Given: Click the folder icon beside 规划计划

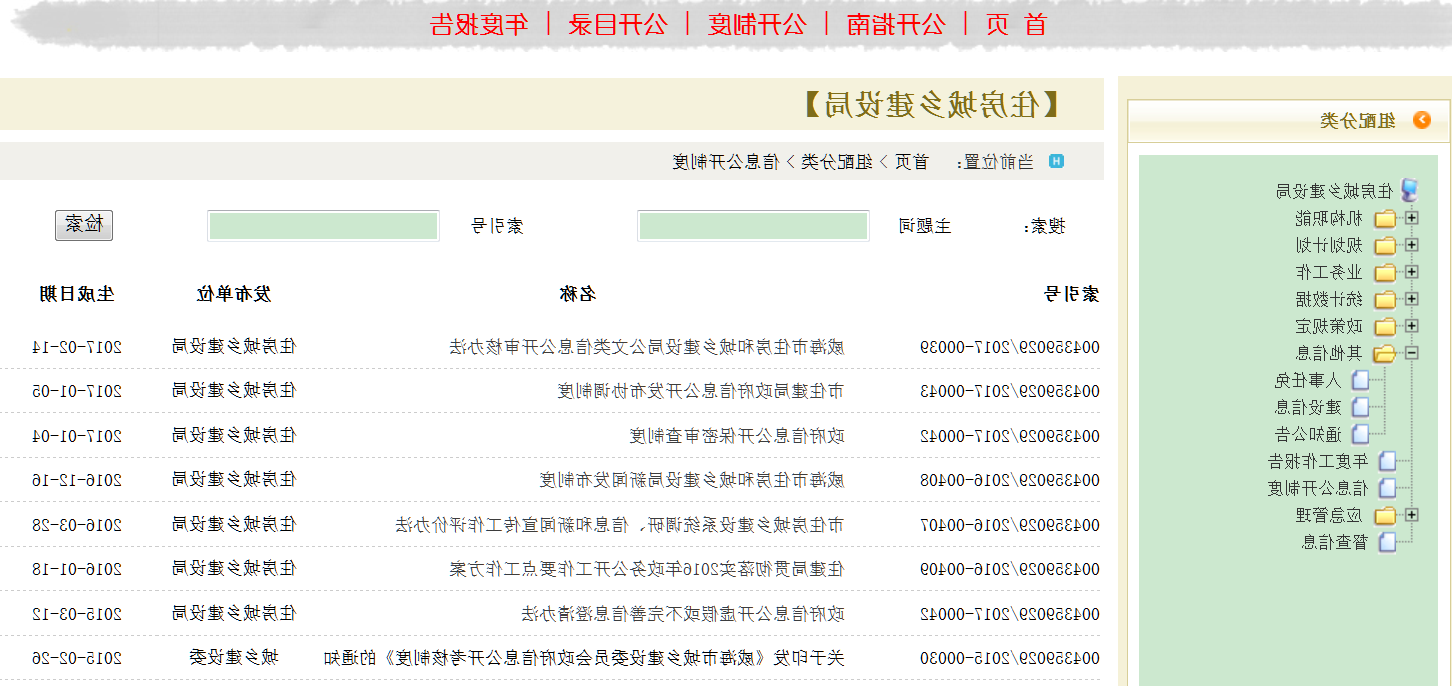Looking at the screenshot, I should point(1385,245).
